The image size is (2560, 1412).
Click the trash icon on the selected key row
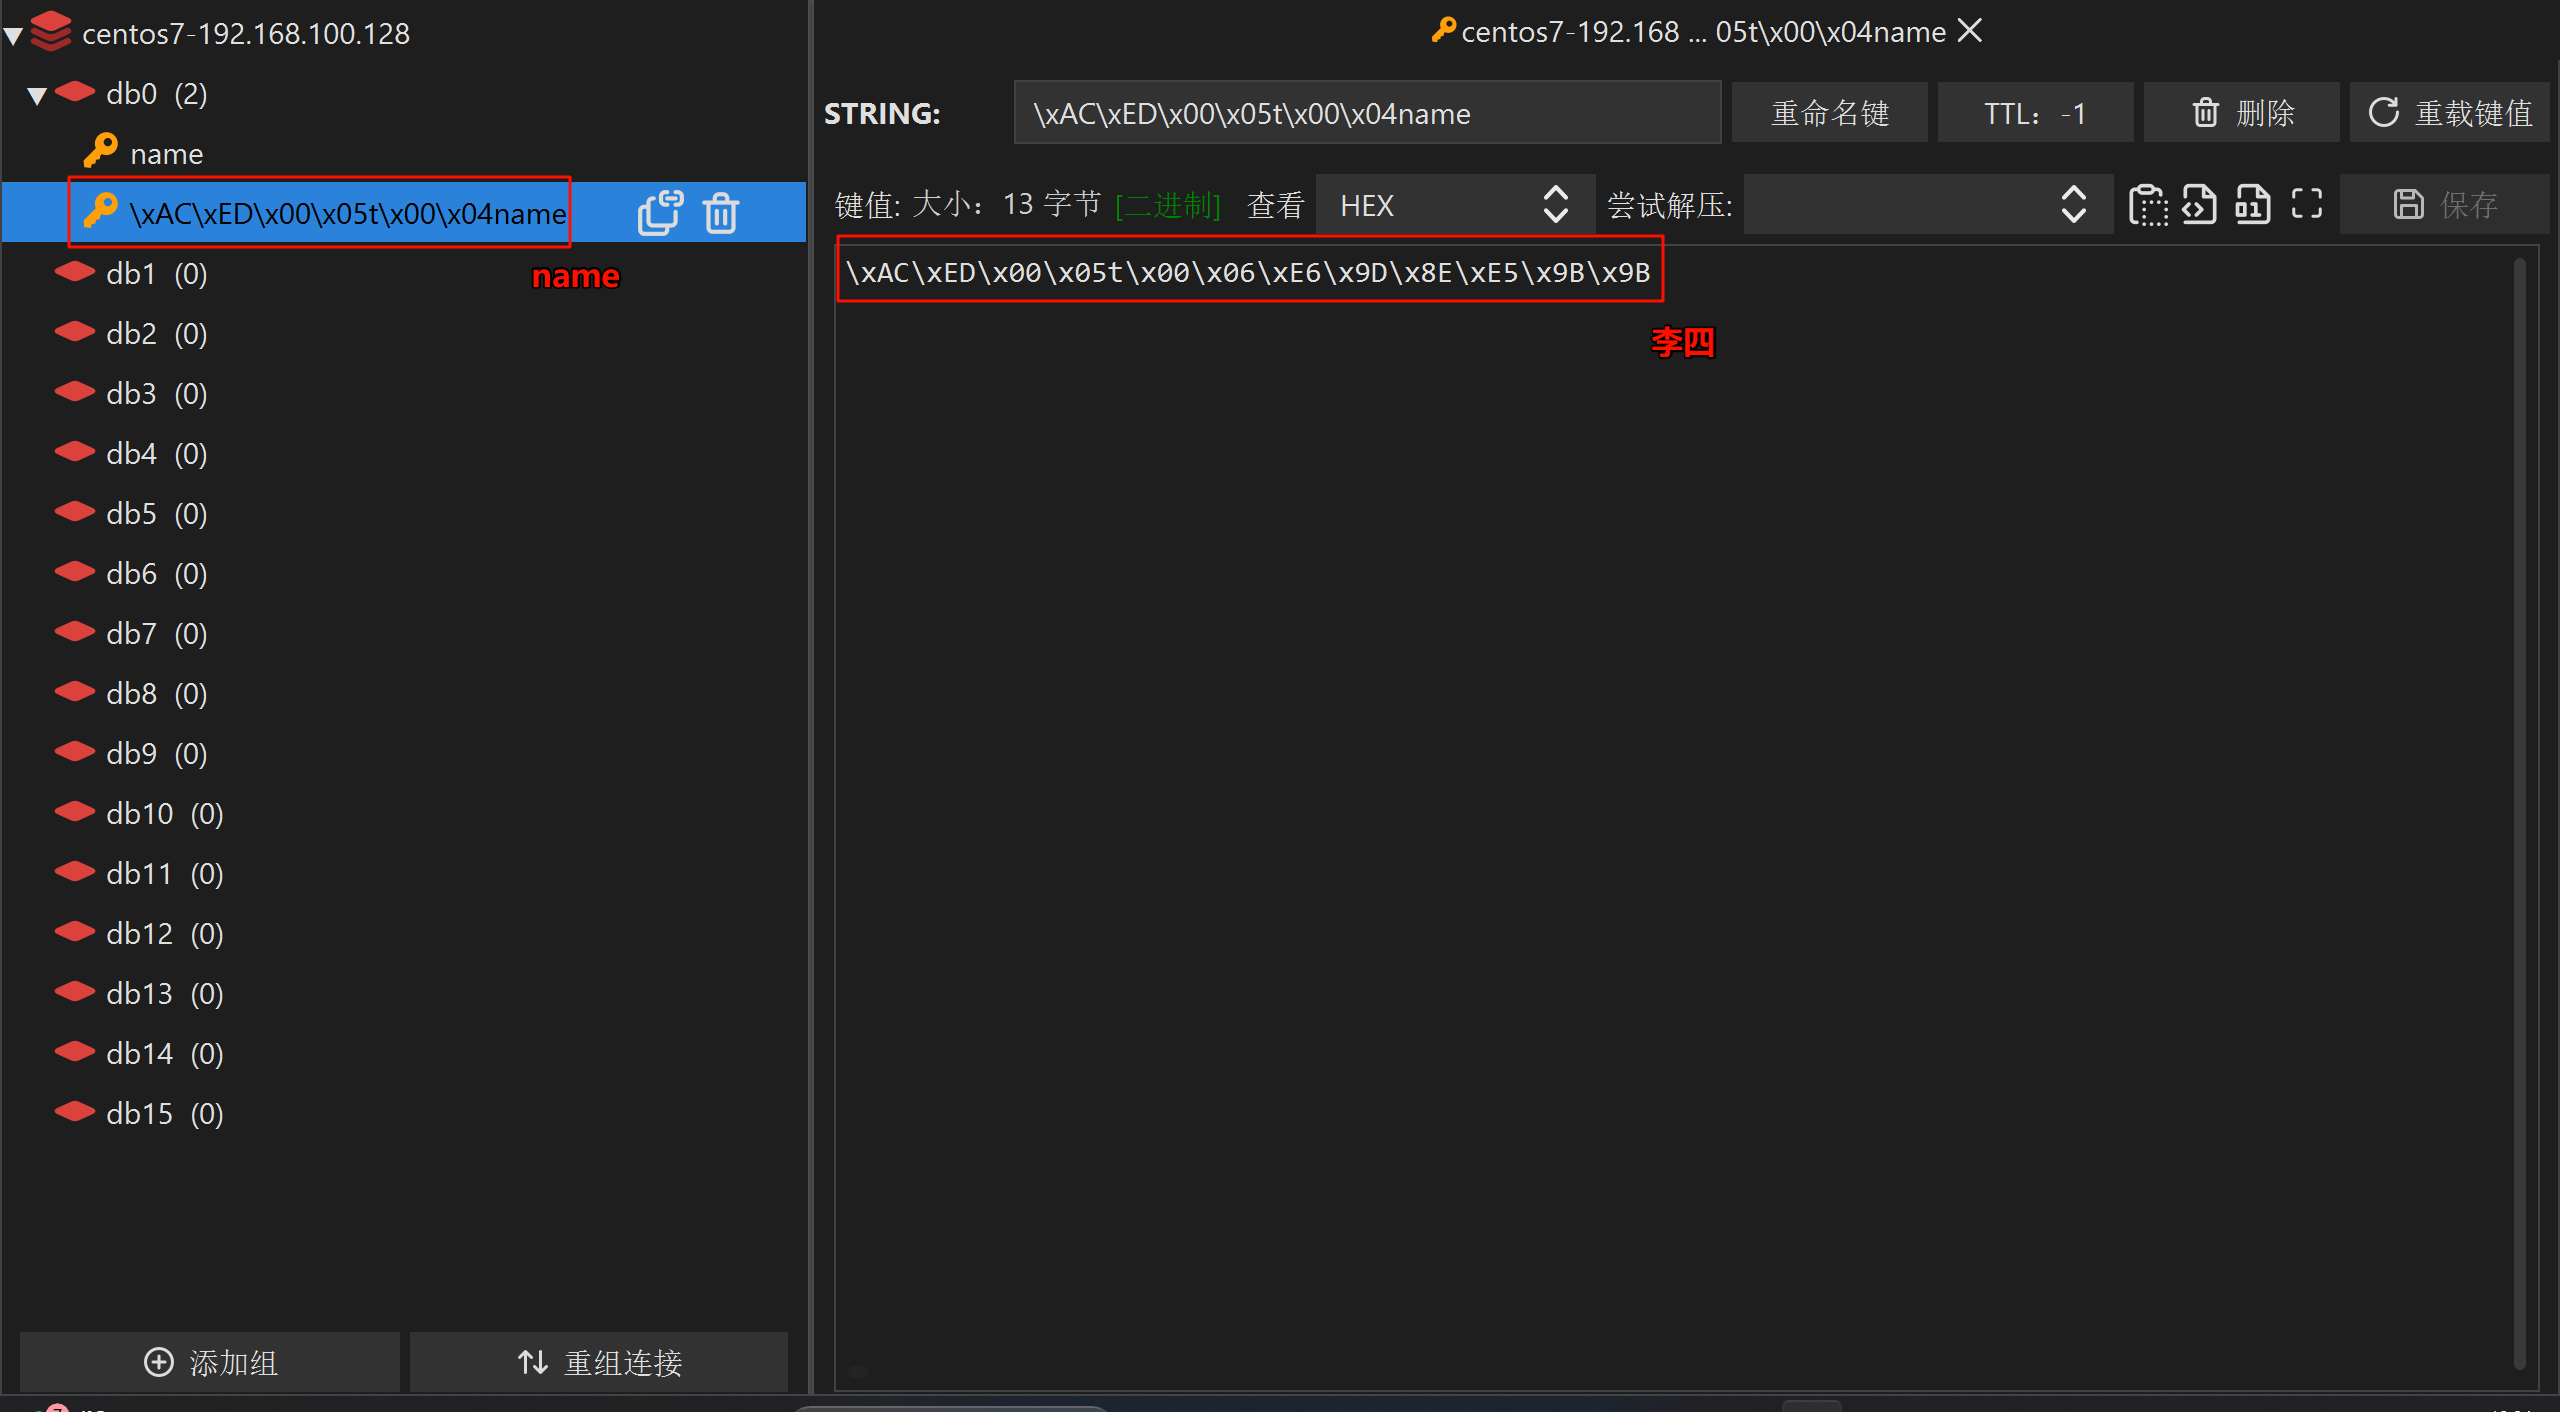coord(720,213)
